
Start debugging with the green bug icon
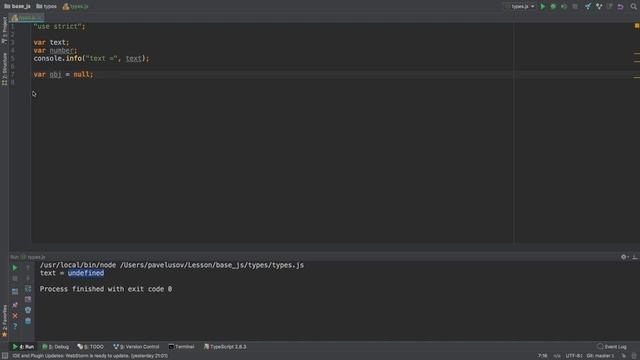[x=553, y=7]
